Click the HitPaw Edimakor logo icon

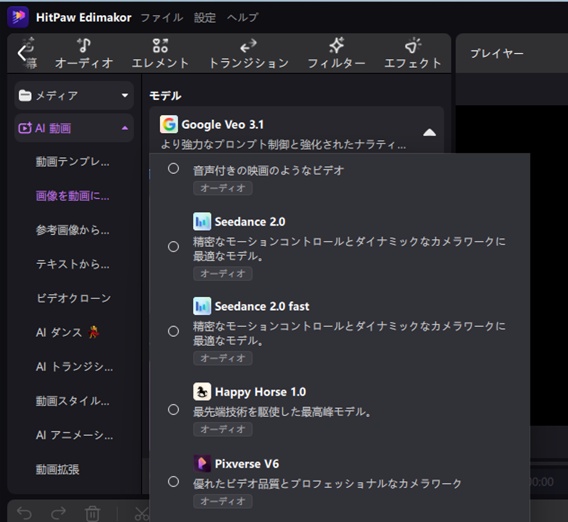click(18, 17)
